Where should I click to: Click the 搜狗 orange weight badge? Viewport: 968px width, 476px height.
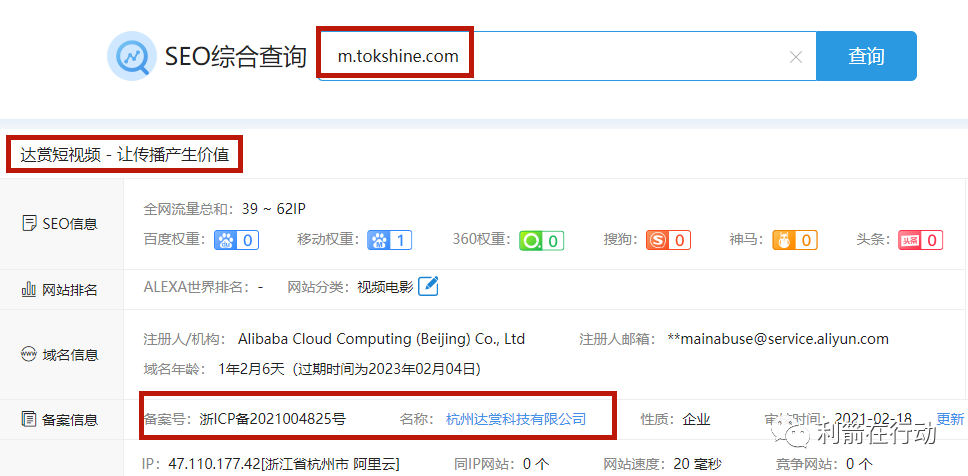[x=668, y=240]
